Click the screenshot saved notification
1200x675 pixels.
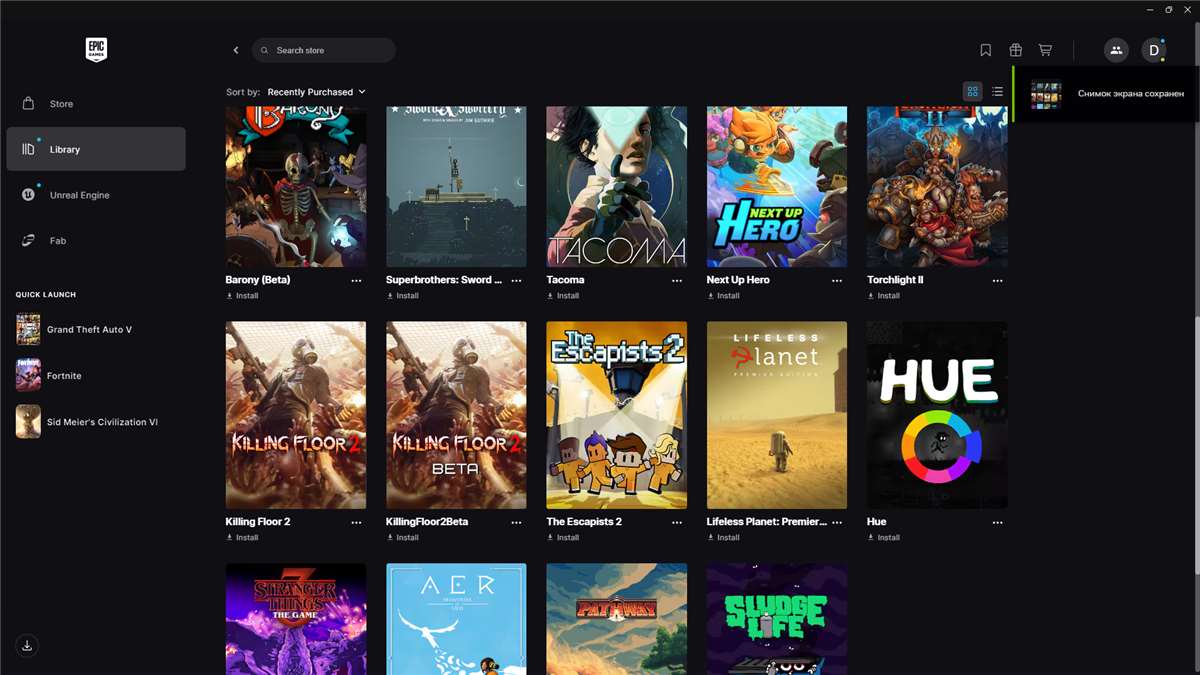tap(1106, 94)
